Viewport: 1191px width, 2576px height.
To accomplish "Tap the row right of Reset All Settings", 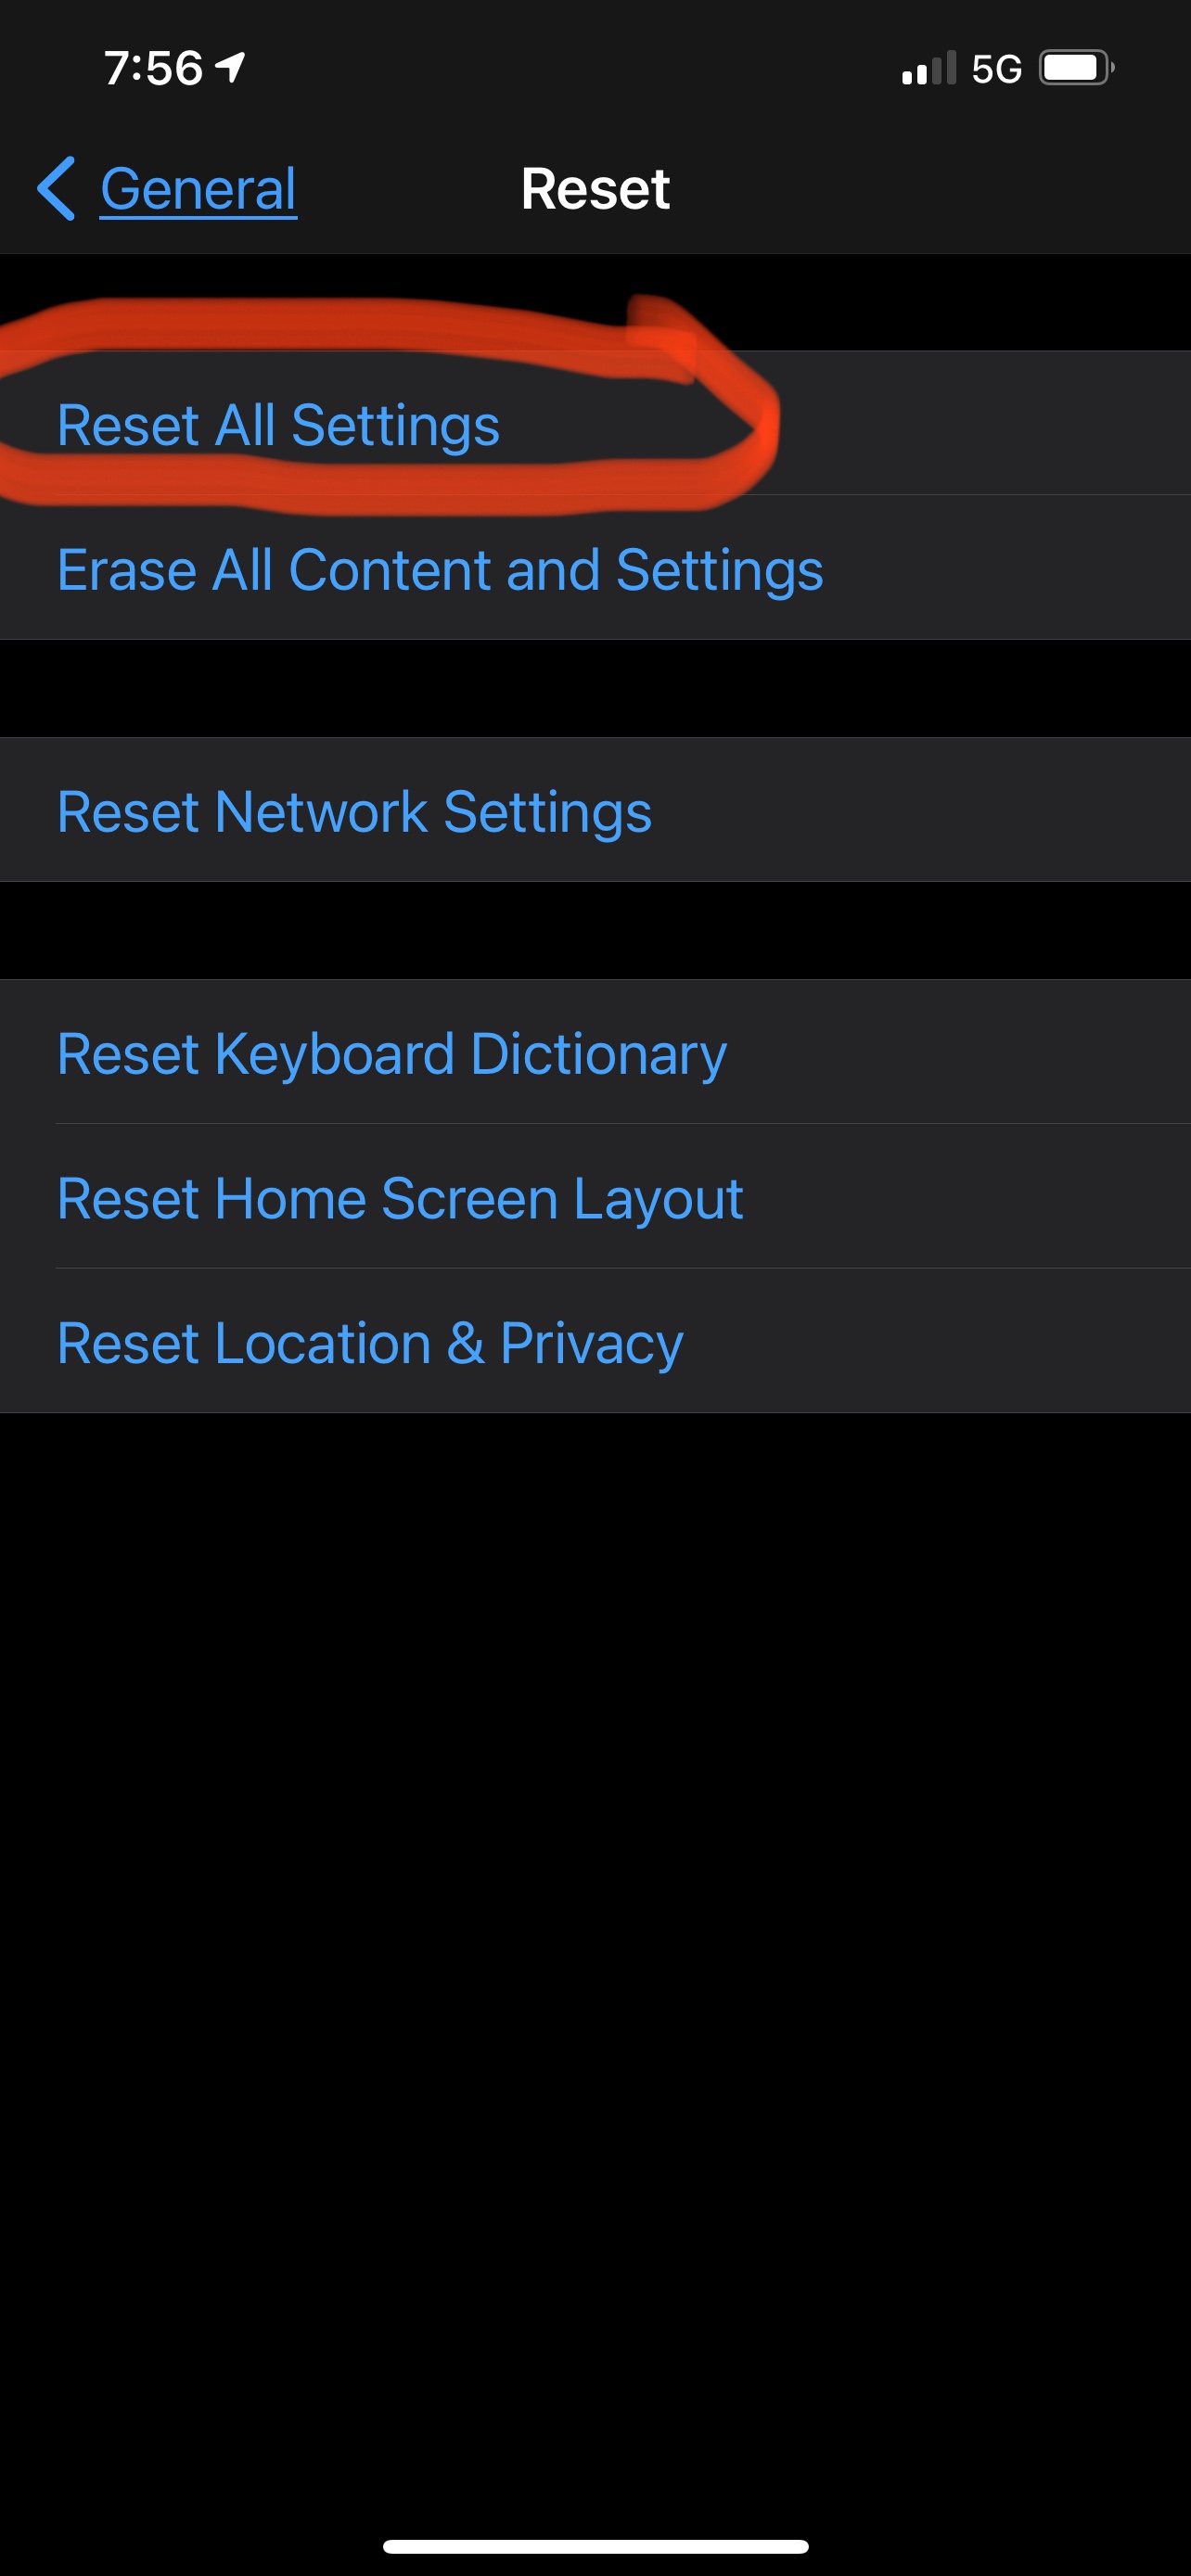I will [985, 423].
